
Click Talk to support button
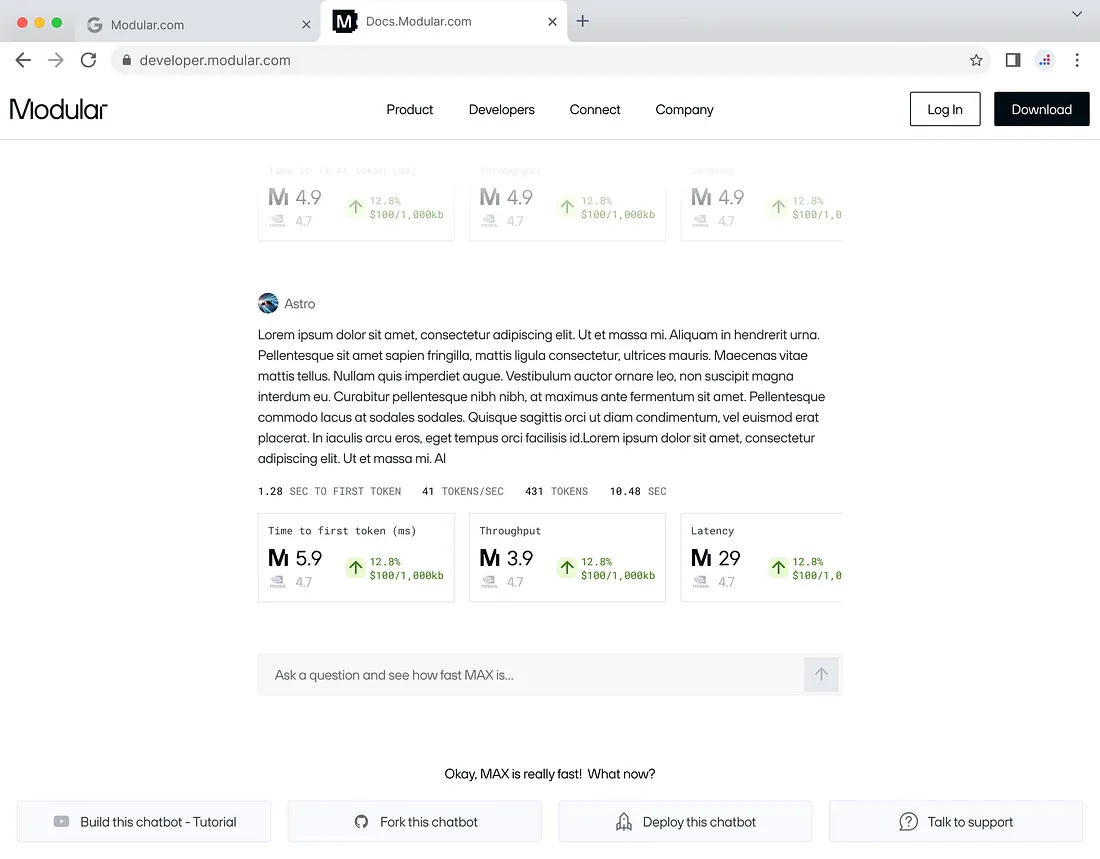pyautogui.click(x=956, y=822)
